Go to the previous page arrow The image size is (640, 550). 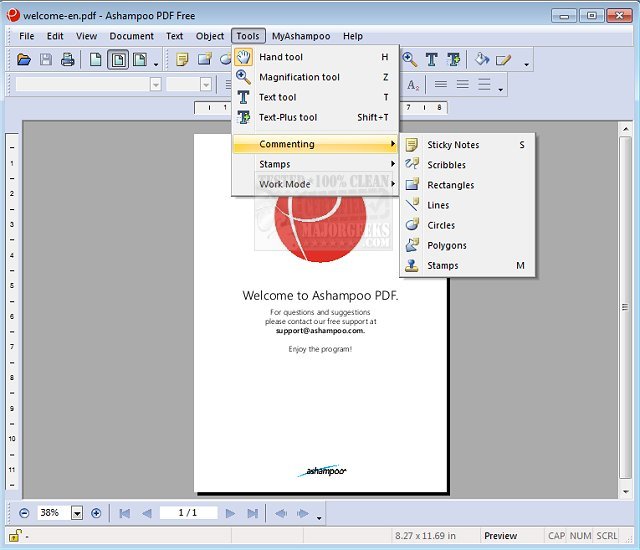pos(147,513)
